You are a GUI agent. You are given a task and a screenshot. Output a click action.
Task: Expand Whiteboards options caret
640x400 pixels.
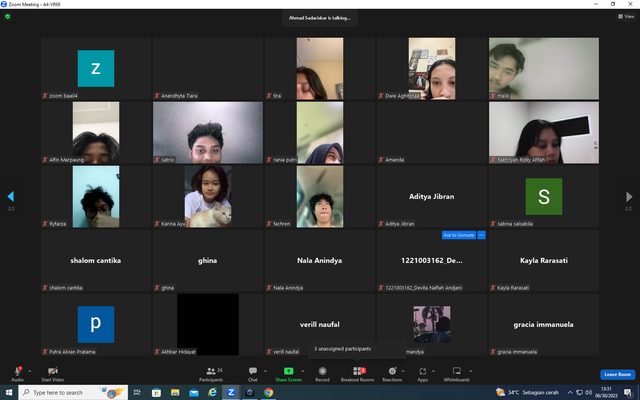tap(471, 371)
